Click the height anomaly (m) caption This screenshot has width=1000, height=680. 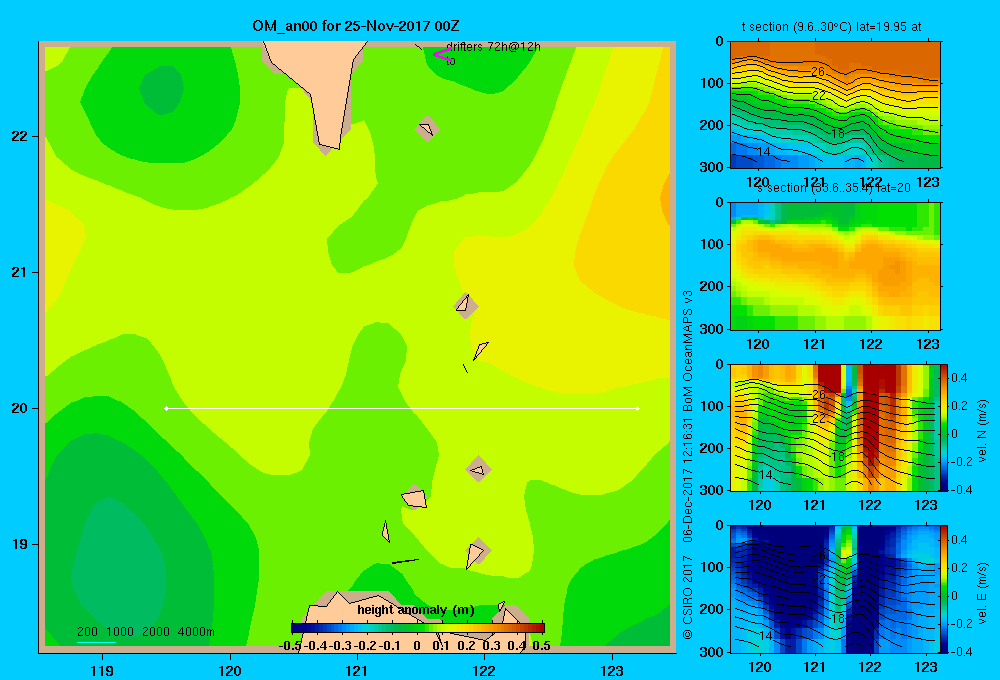click(416, 610)
